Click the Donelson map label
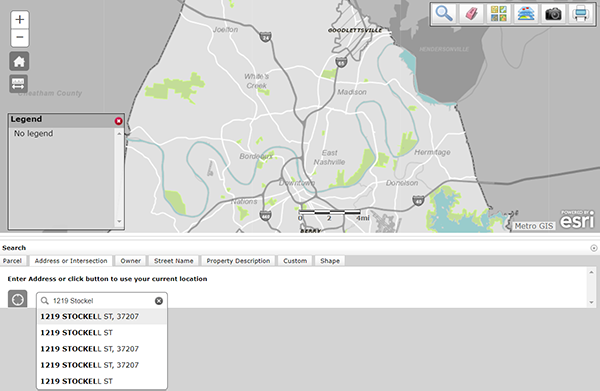 (402, 183)
